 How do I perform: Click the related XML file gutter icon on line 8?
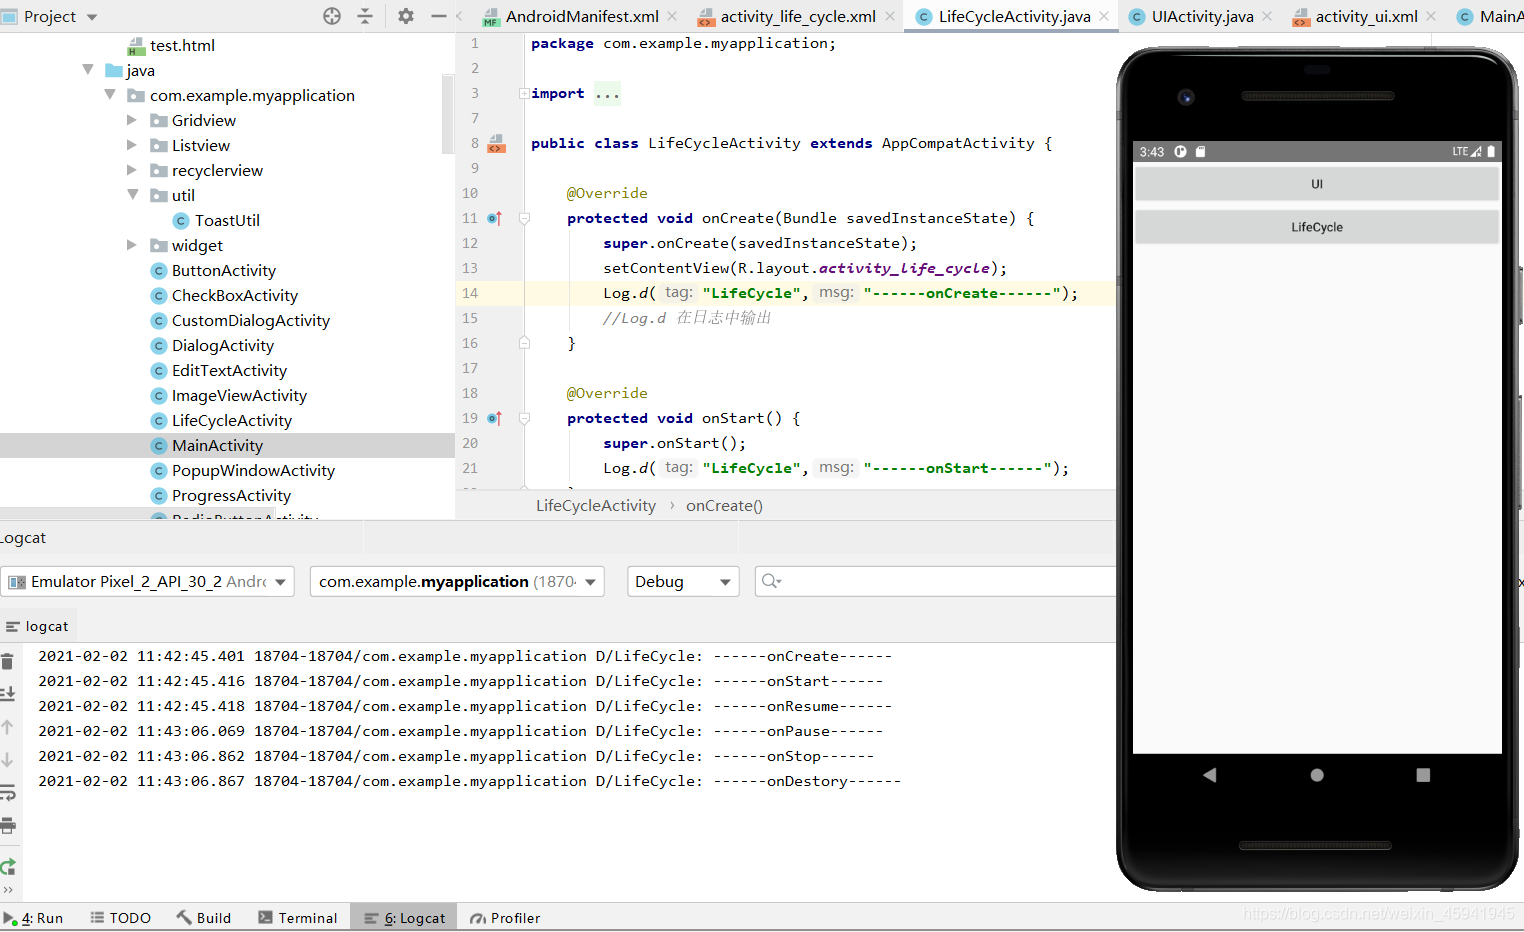(x=496, y=143)
